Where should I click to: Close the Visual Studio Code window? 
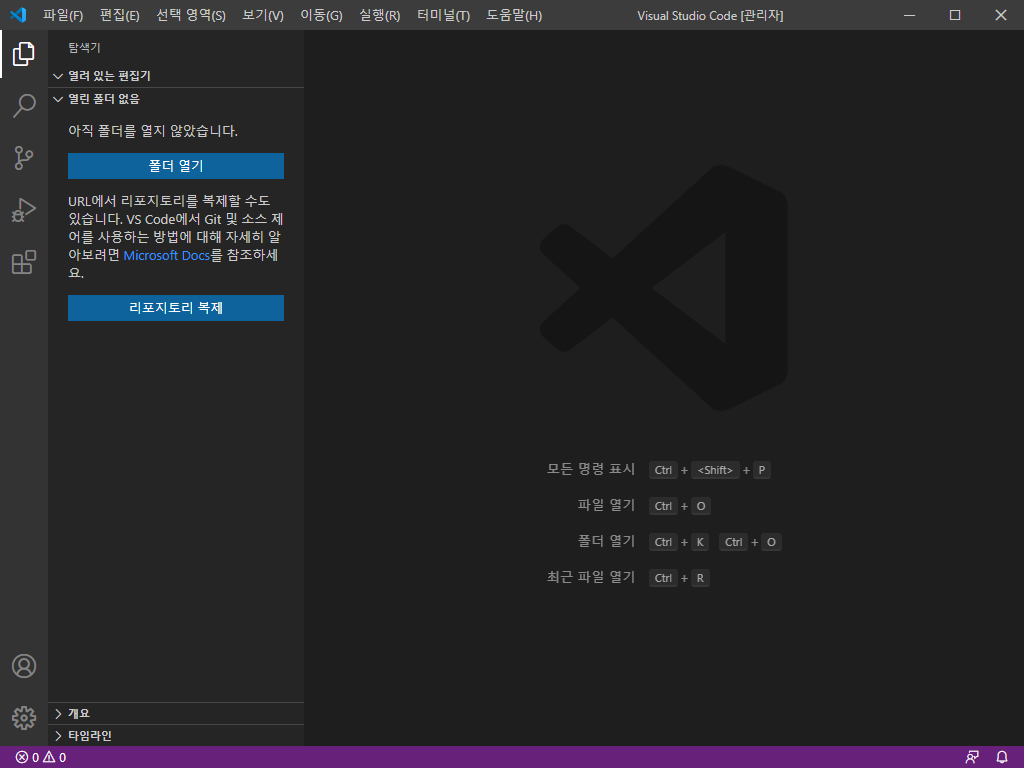(x=1000, y=15)
